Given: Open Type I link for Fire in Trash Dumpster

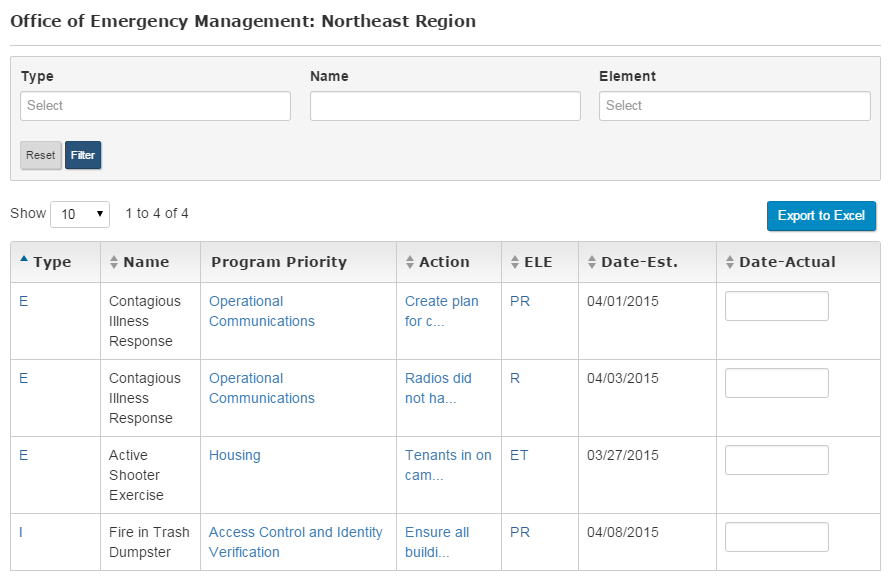Looking at the screenshot, I should (21, 533).
